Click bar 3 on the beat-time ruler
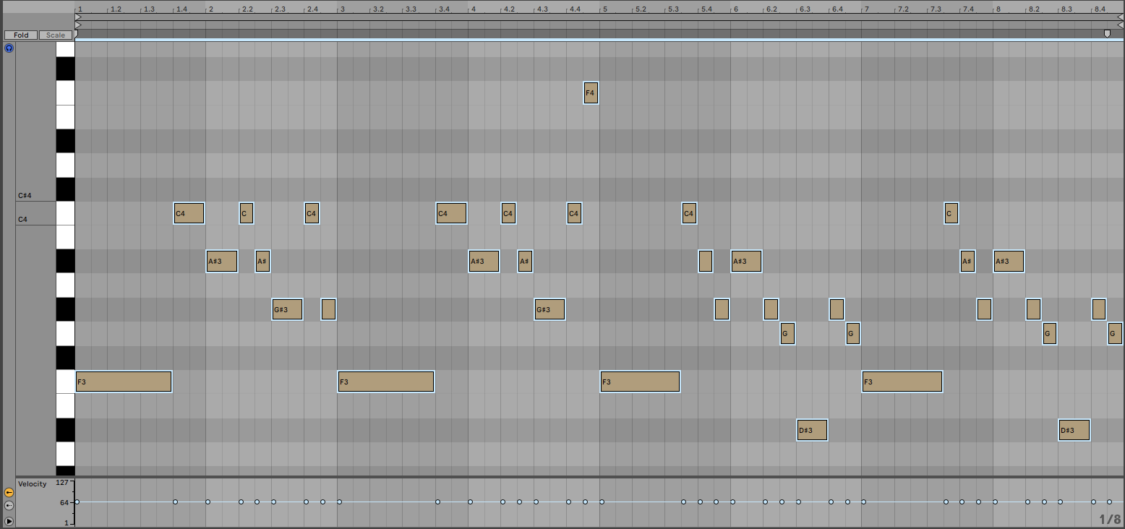1125x529 pixels. tap(340, 9)
